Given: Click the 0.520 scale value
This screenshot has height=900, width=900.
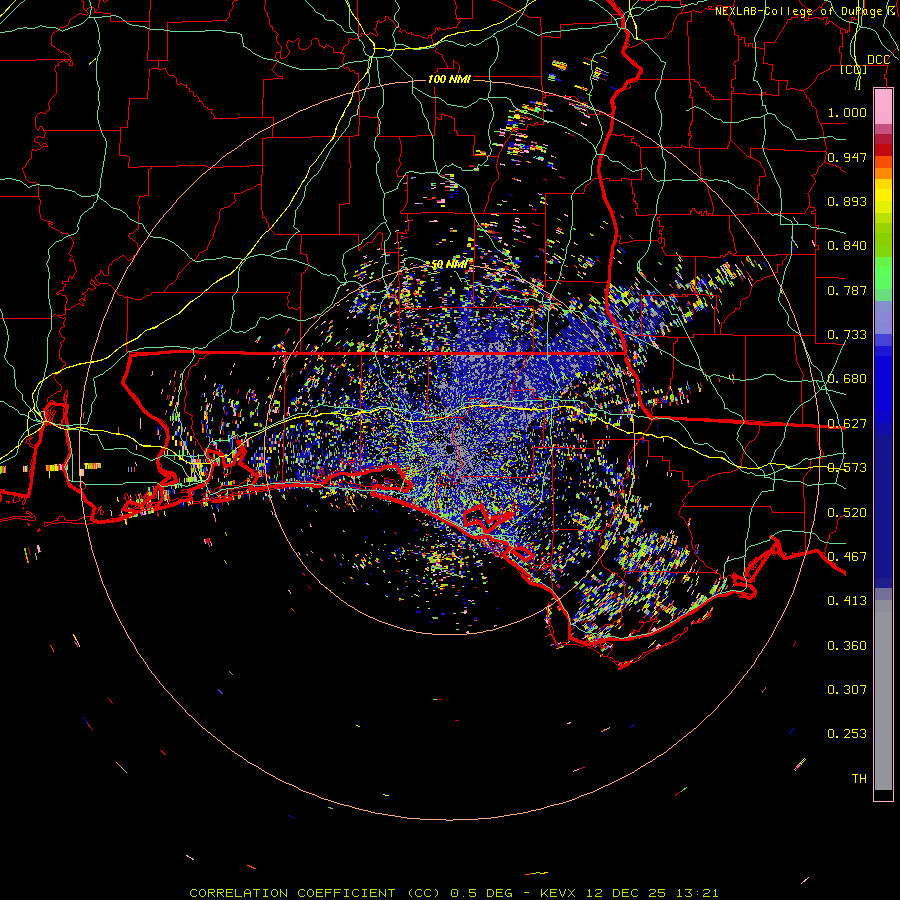Looking at the screenshot, I should click(x=847, y=513).
